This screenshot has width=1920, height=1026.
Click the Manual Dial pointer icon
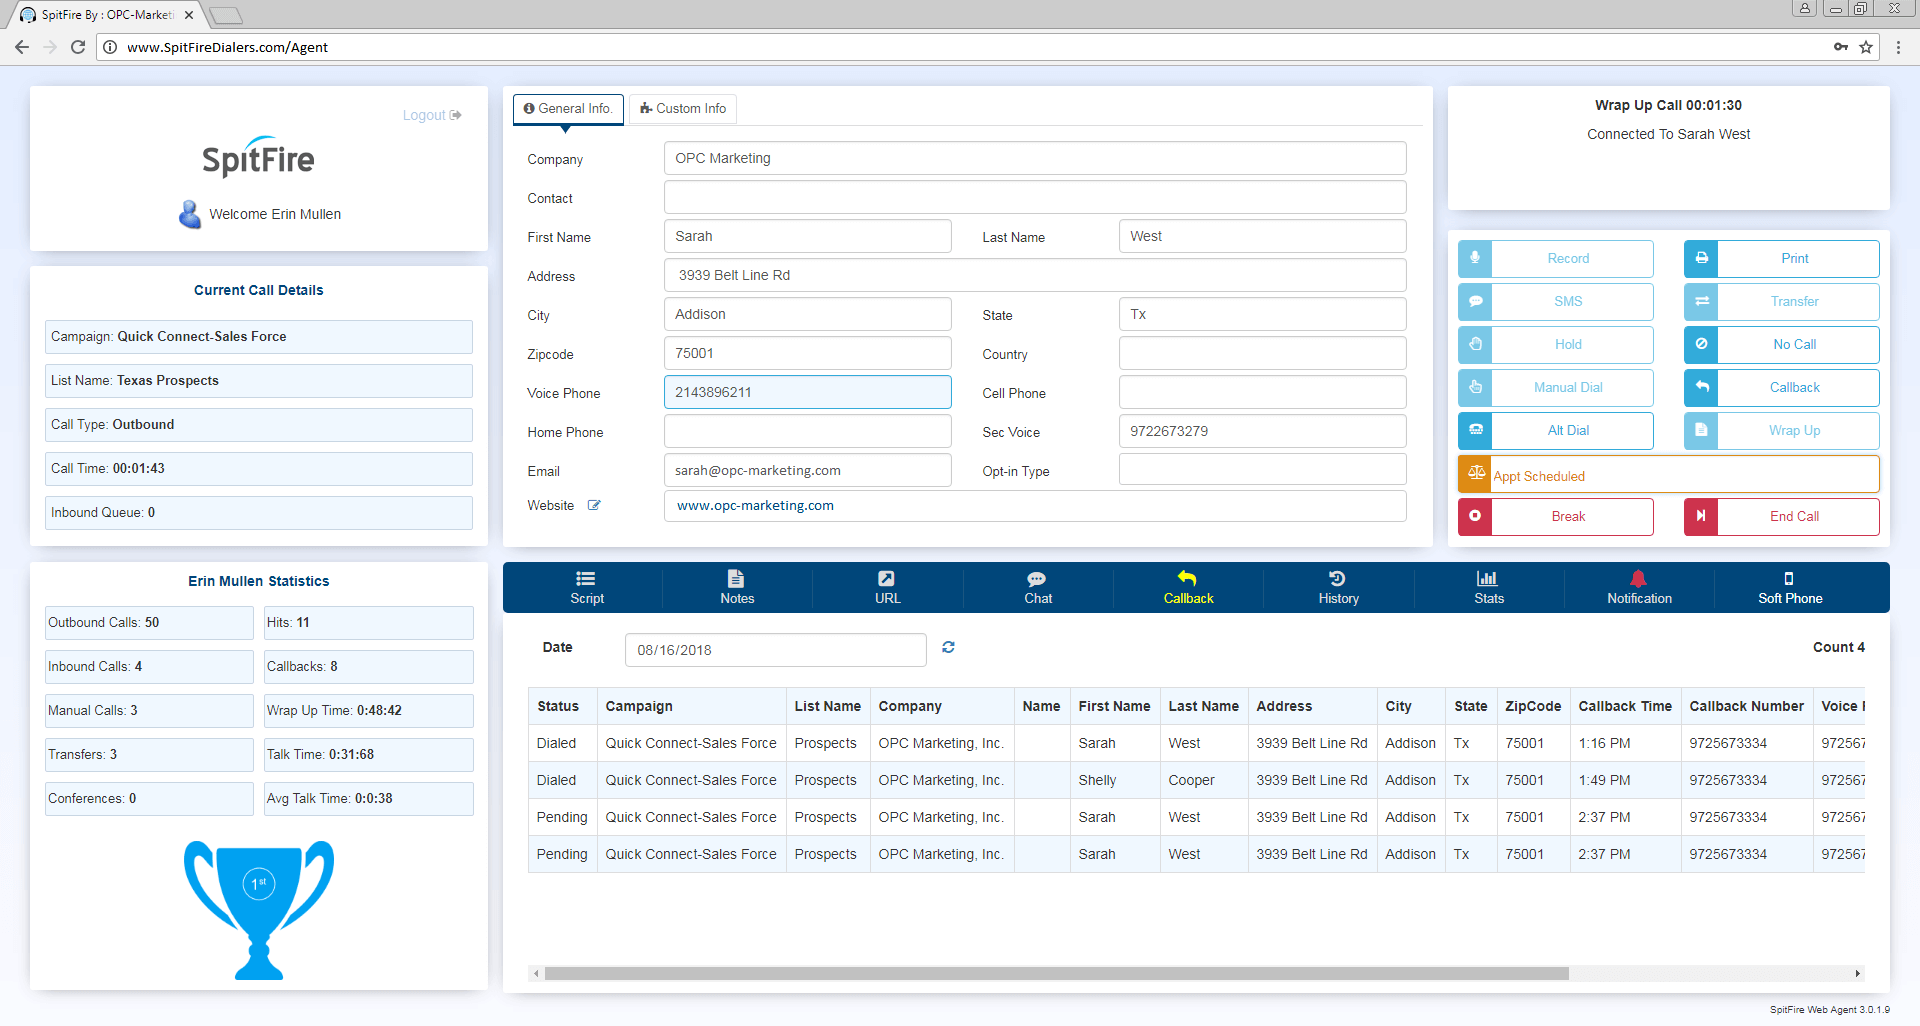tap(1475, 387)
